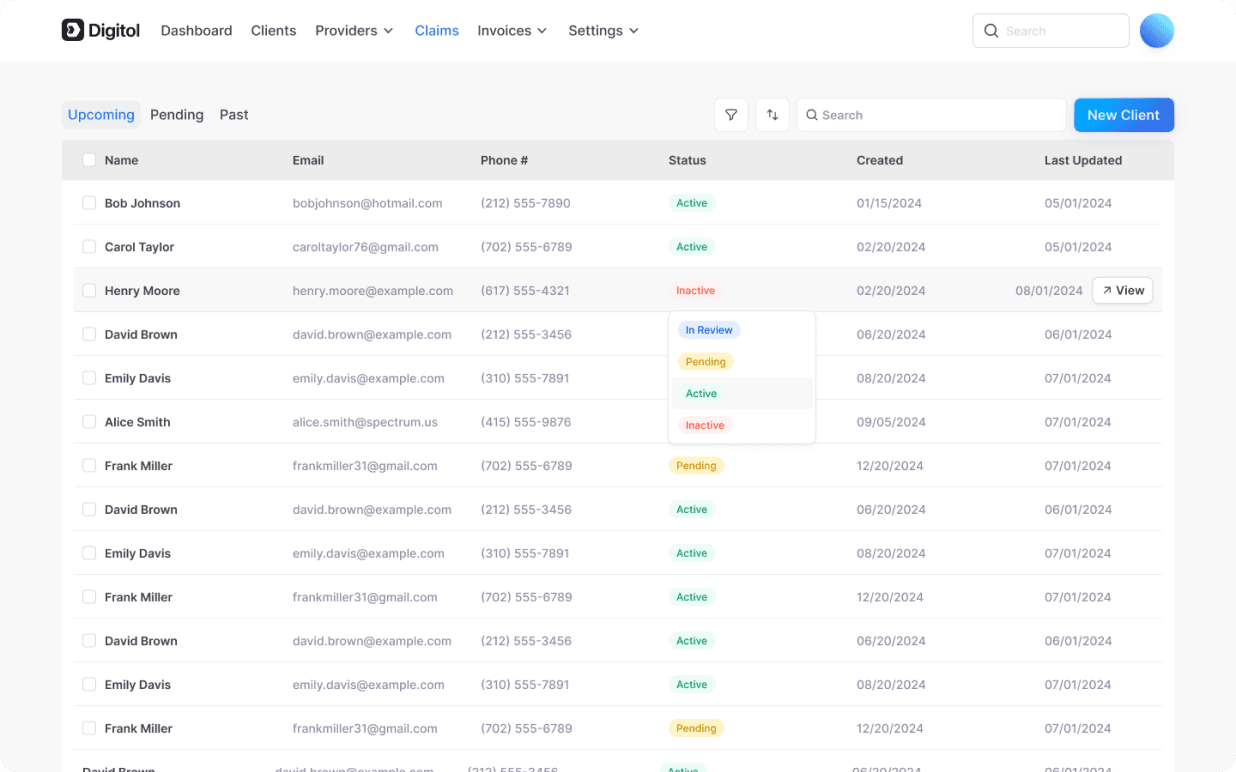Click magnifier icon in top navigation search

(x=991, y=31)
